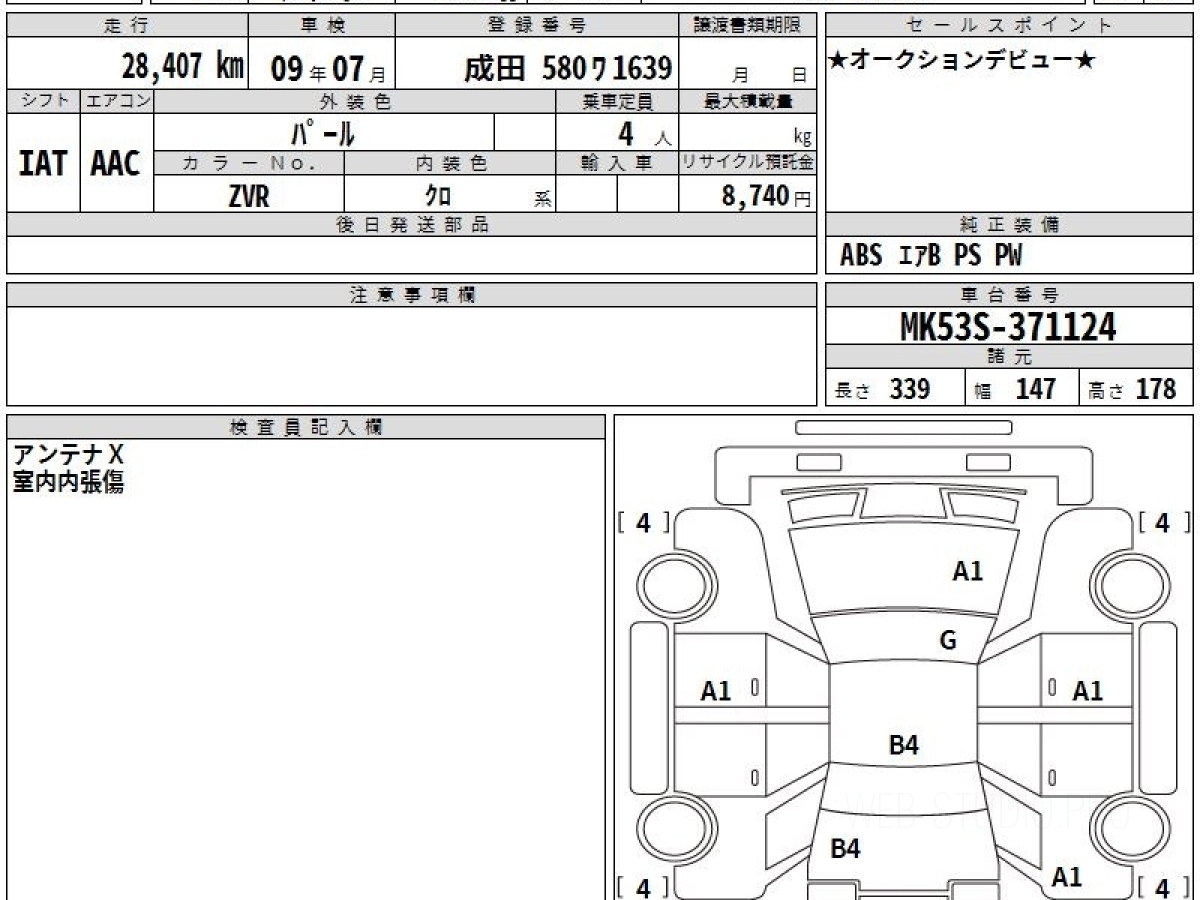Click the A1 mark on the hood
This screenshot has width=1200, height=900.
pyautogui.click(x=967, y=571)
